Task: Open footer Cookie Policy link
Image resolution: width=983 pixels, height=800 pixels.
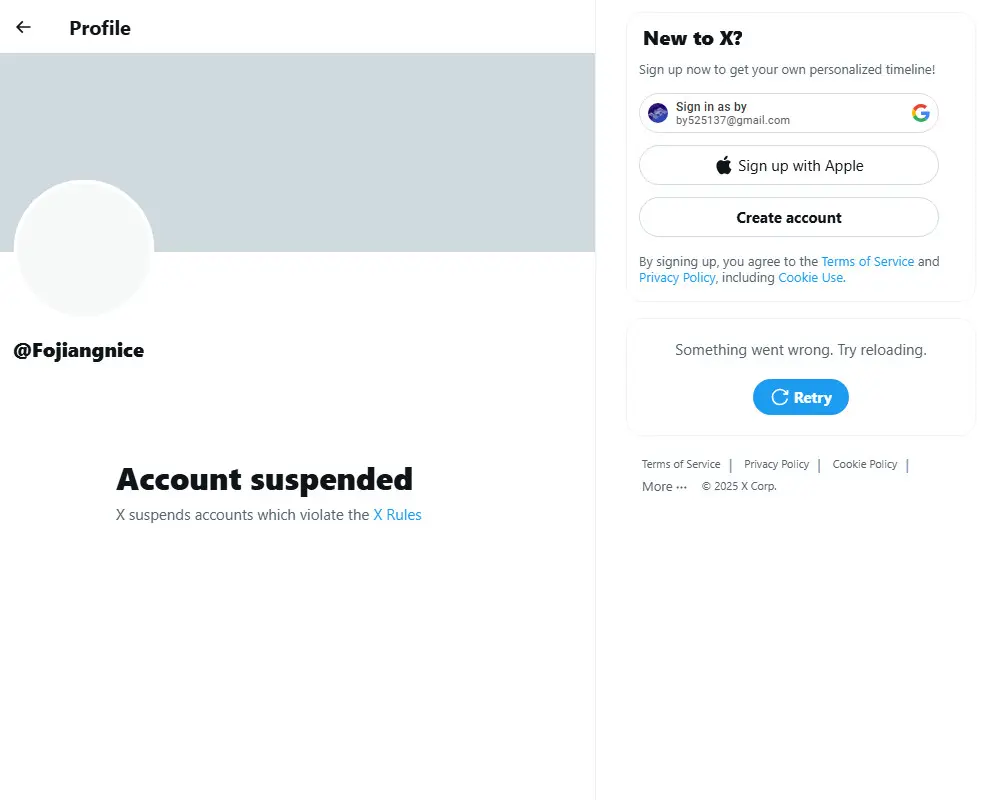Action: tap(865, 464)
